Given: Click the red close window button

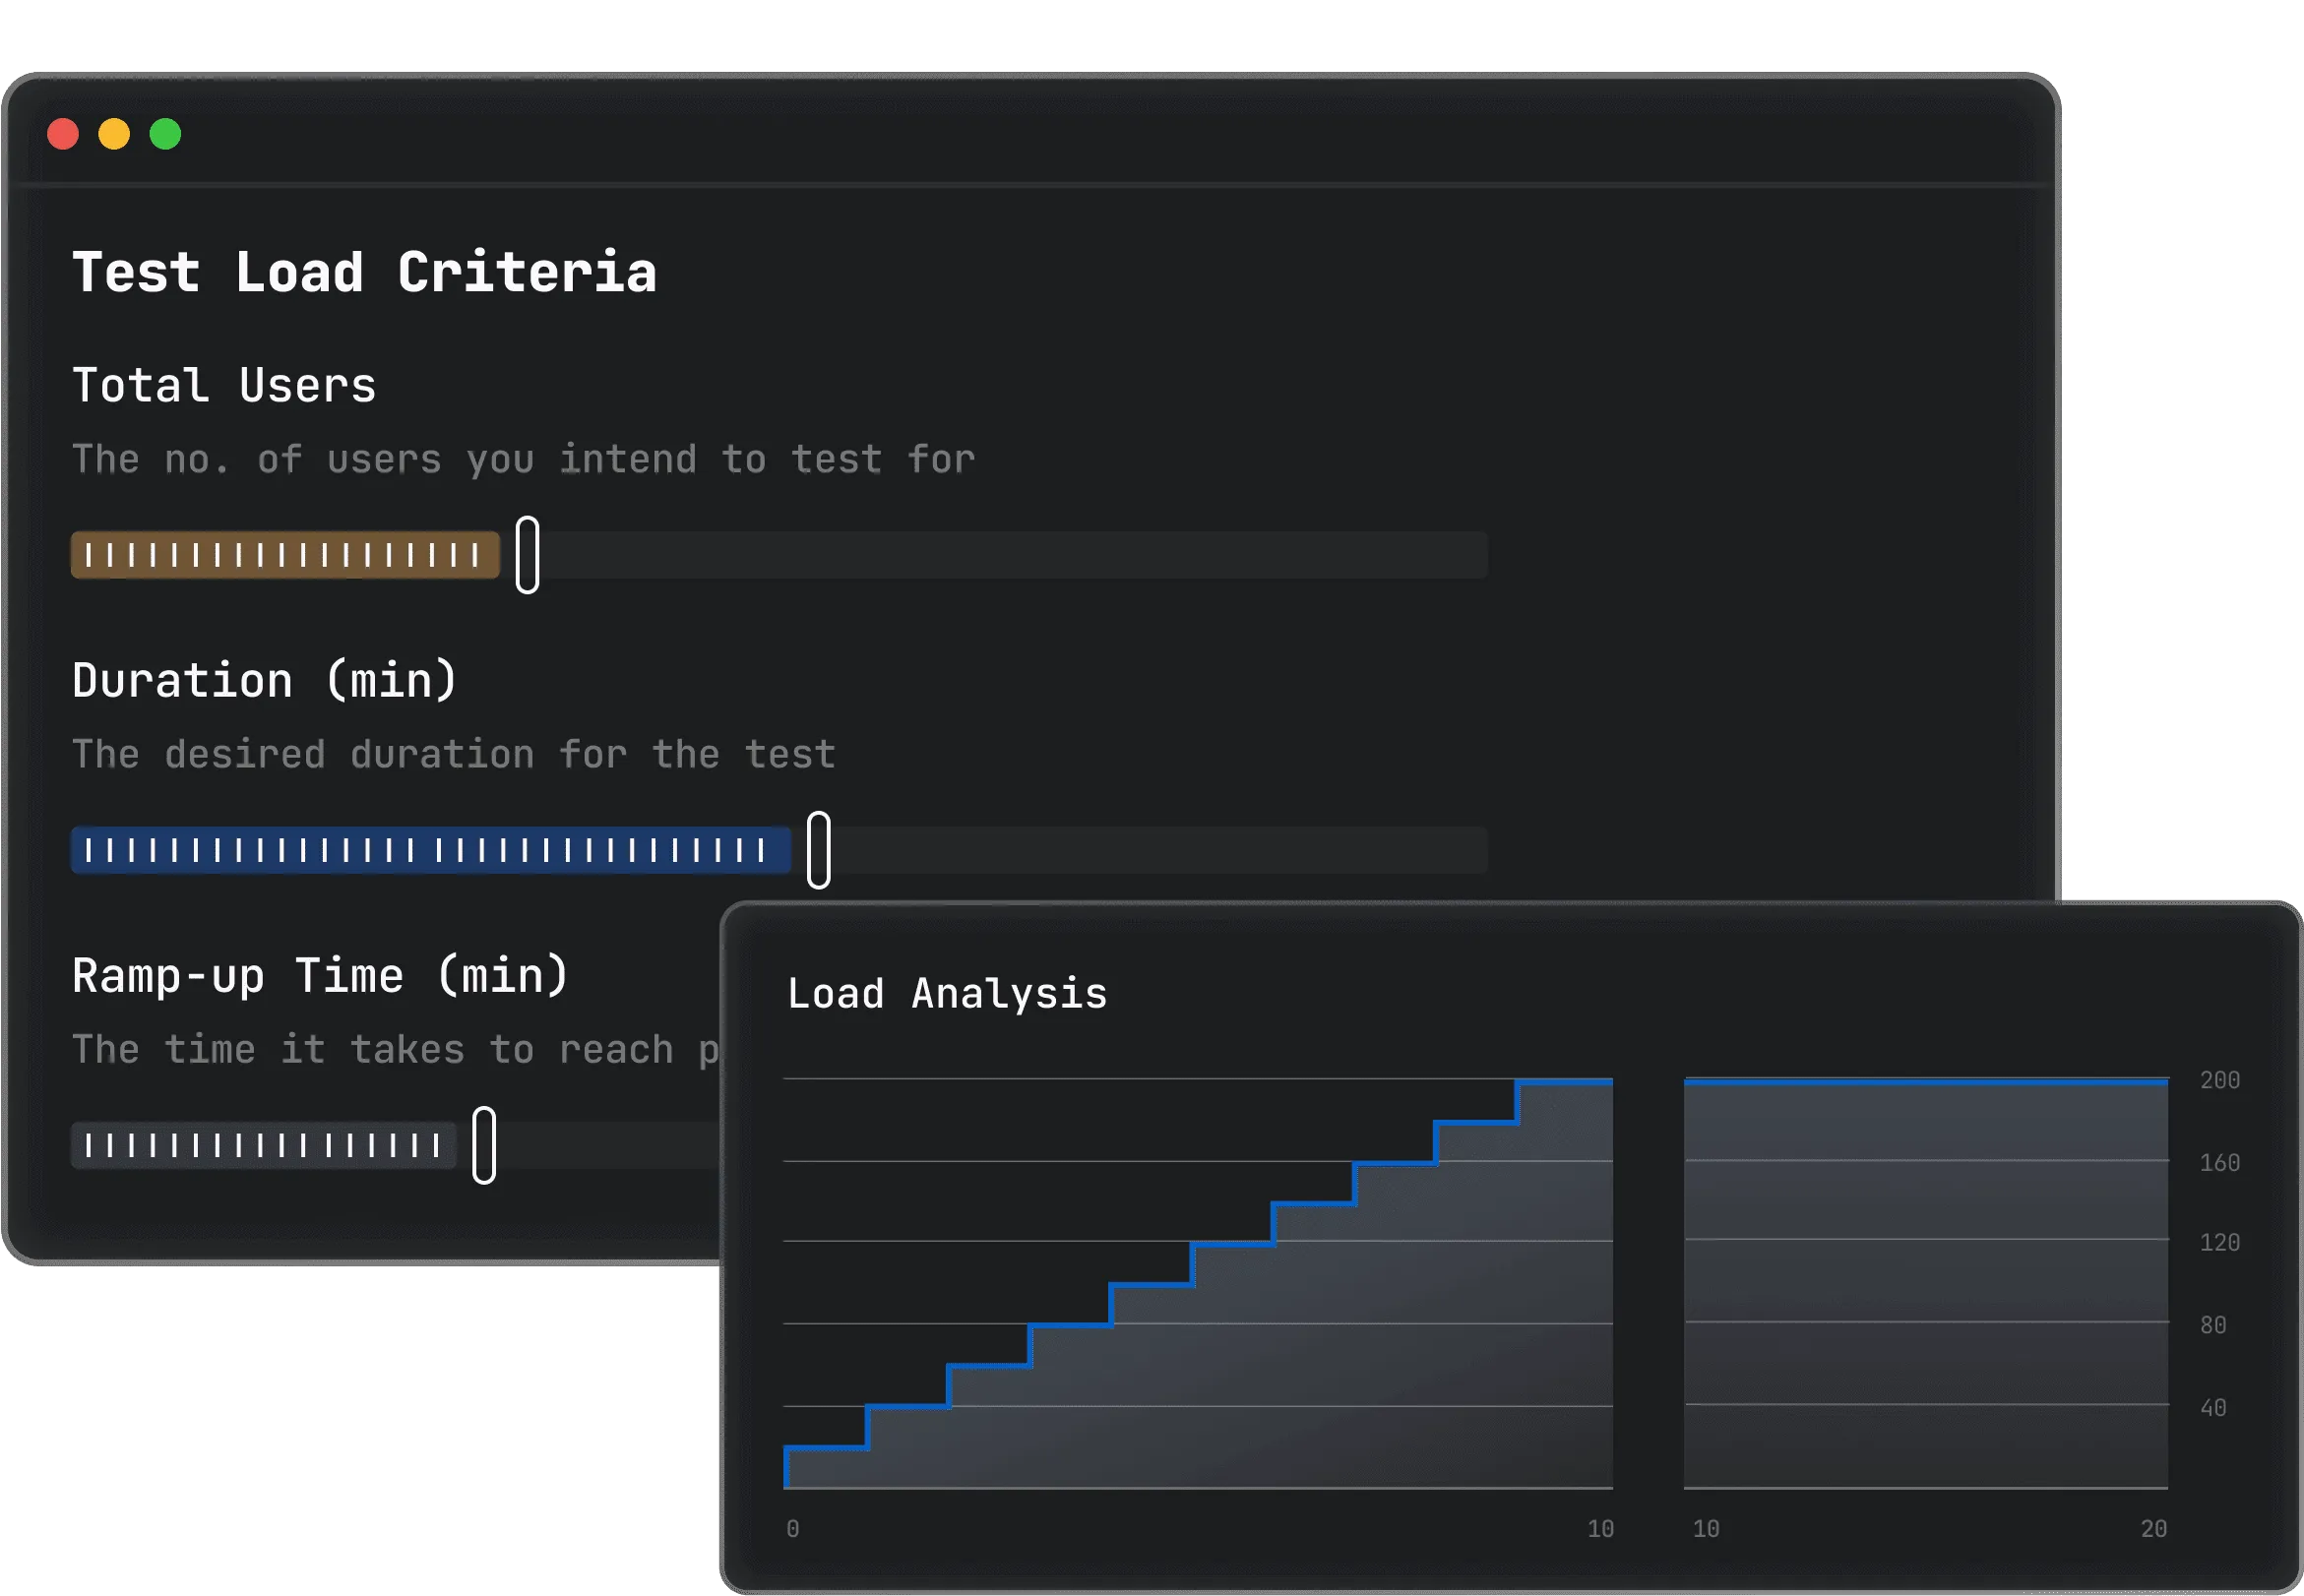Looking at the screenshot, I should coord(63,134).
